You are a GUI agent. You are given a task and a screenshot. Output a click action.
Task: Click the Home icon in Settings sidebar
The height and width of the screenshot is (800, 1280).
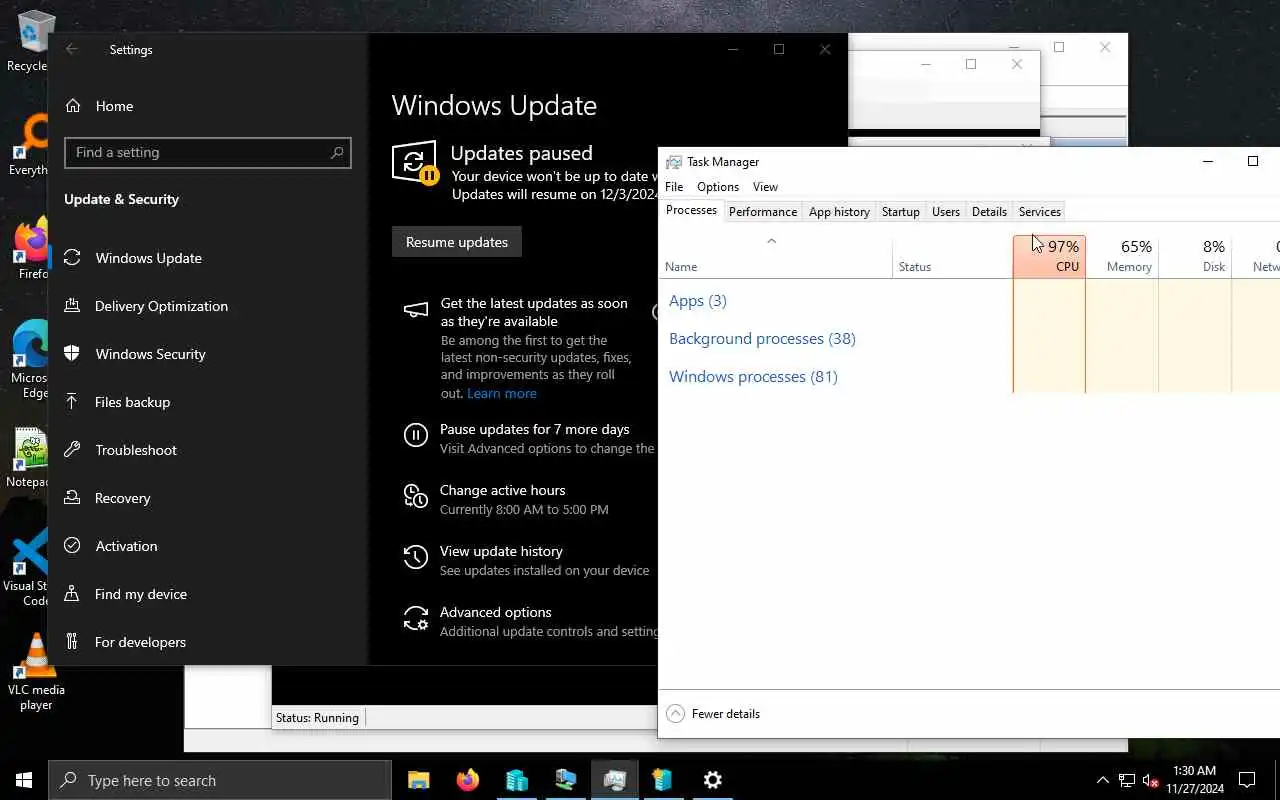(x=72, y=106)
